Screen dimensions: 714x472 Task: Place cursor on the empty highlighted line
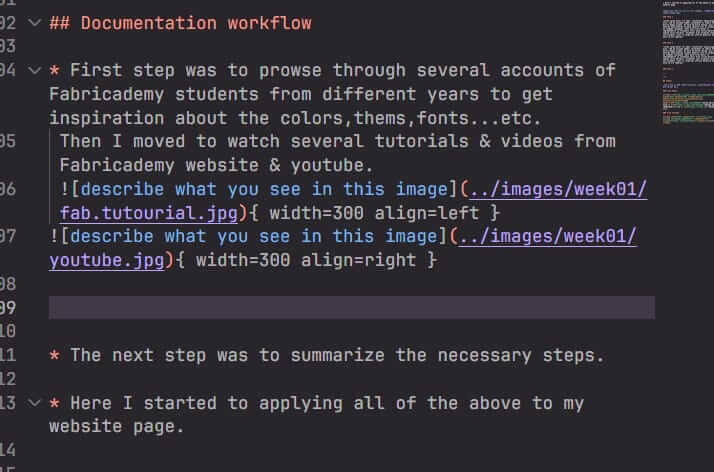pos(350,308)
